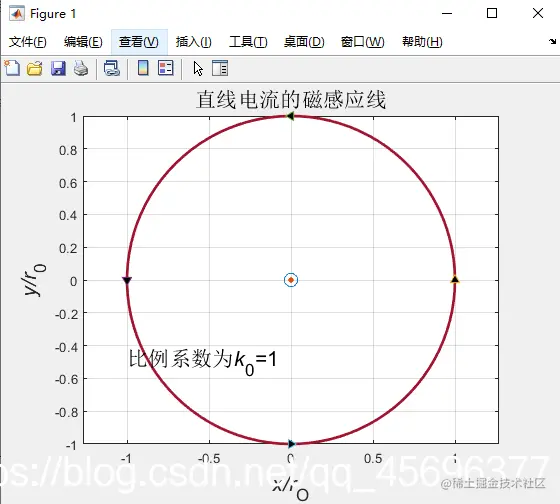Click the dock figure arrow at menu bar right

pyautogui.click(x=552, y=41)
